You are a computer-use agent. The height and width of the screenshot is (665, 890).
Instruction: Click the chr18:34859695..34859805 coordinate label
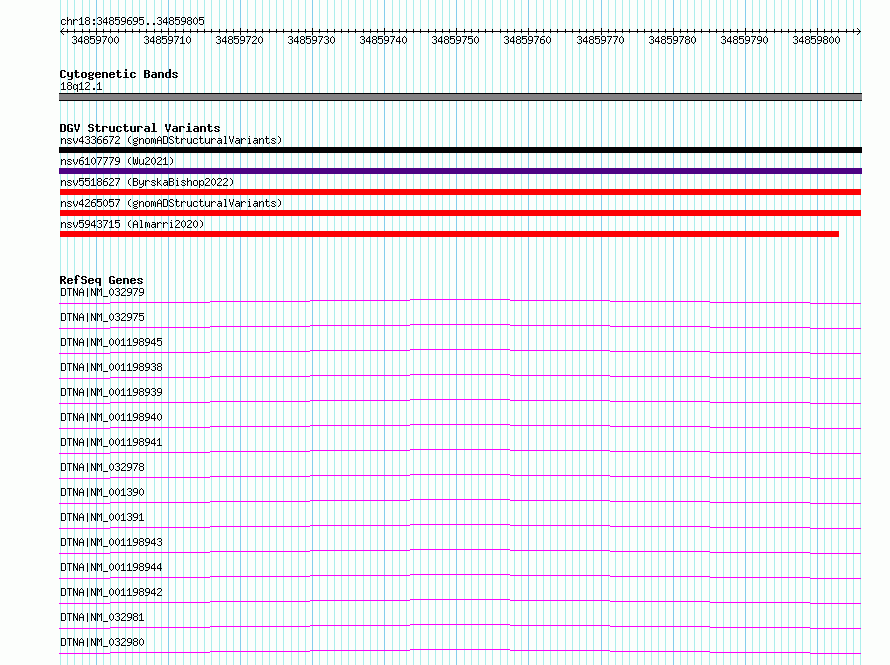[x=132, y=22]
